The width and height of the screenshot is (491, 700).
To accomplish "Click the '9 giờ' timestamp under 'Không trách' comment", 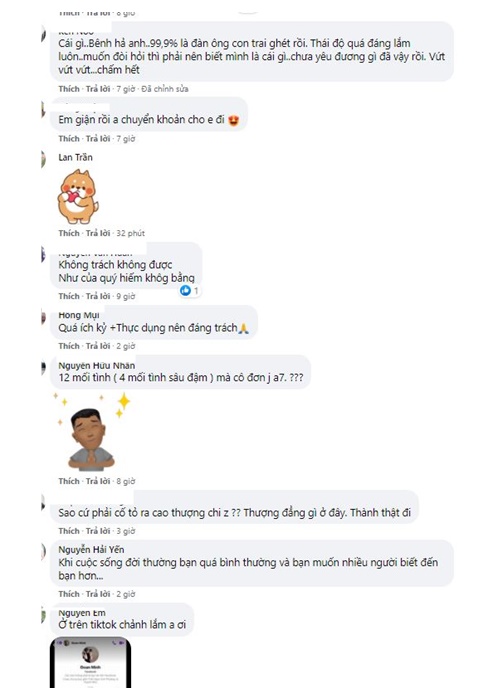I will point(125,296).
